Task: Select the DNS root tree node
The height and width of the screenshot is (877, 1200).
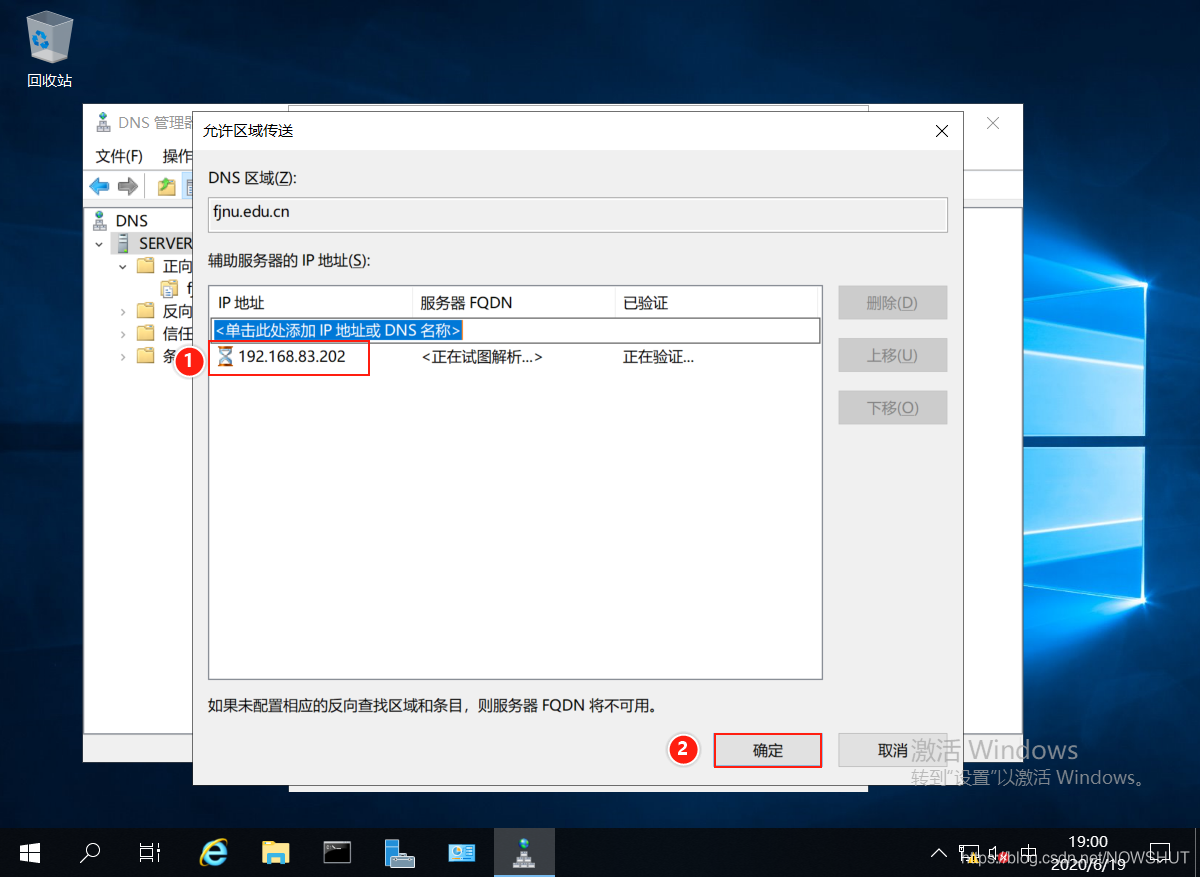Action: (x=131, y=221)
